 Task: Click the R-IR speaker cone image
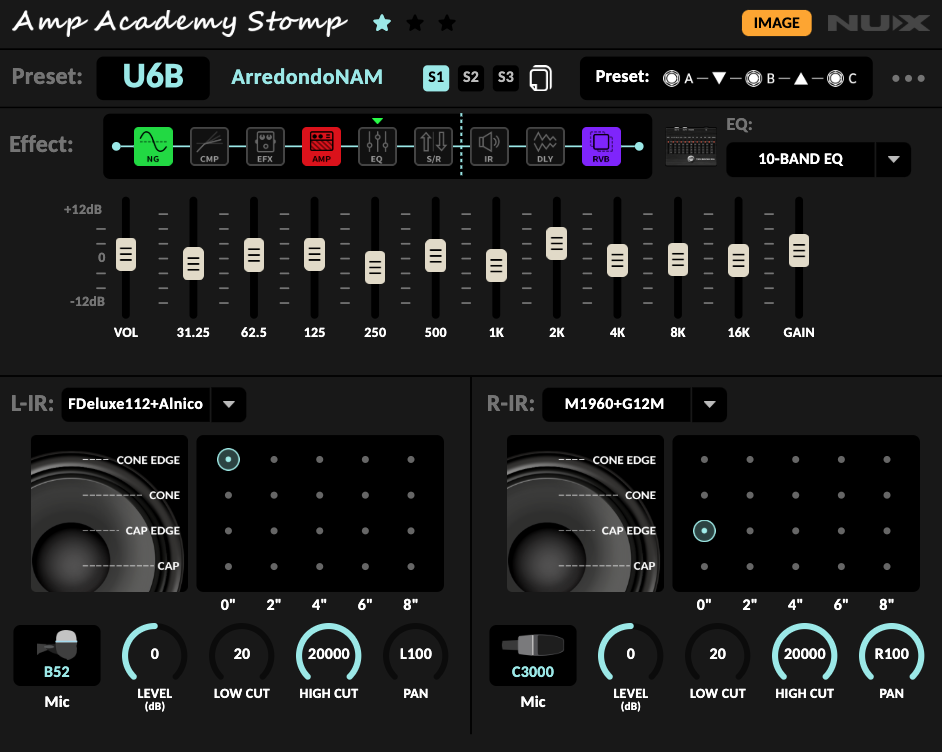pos(585,514)
